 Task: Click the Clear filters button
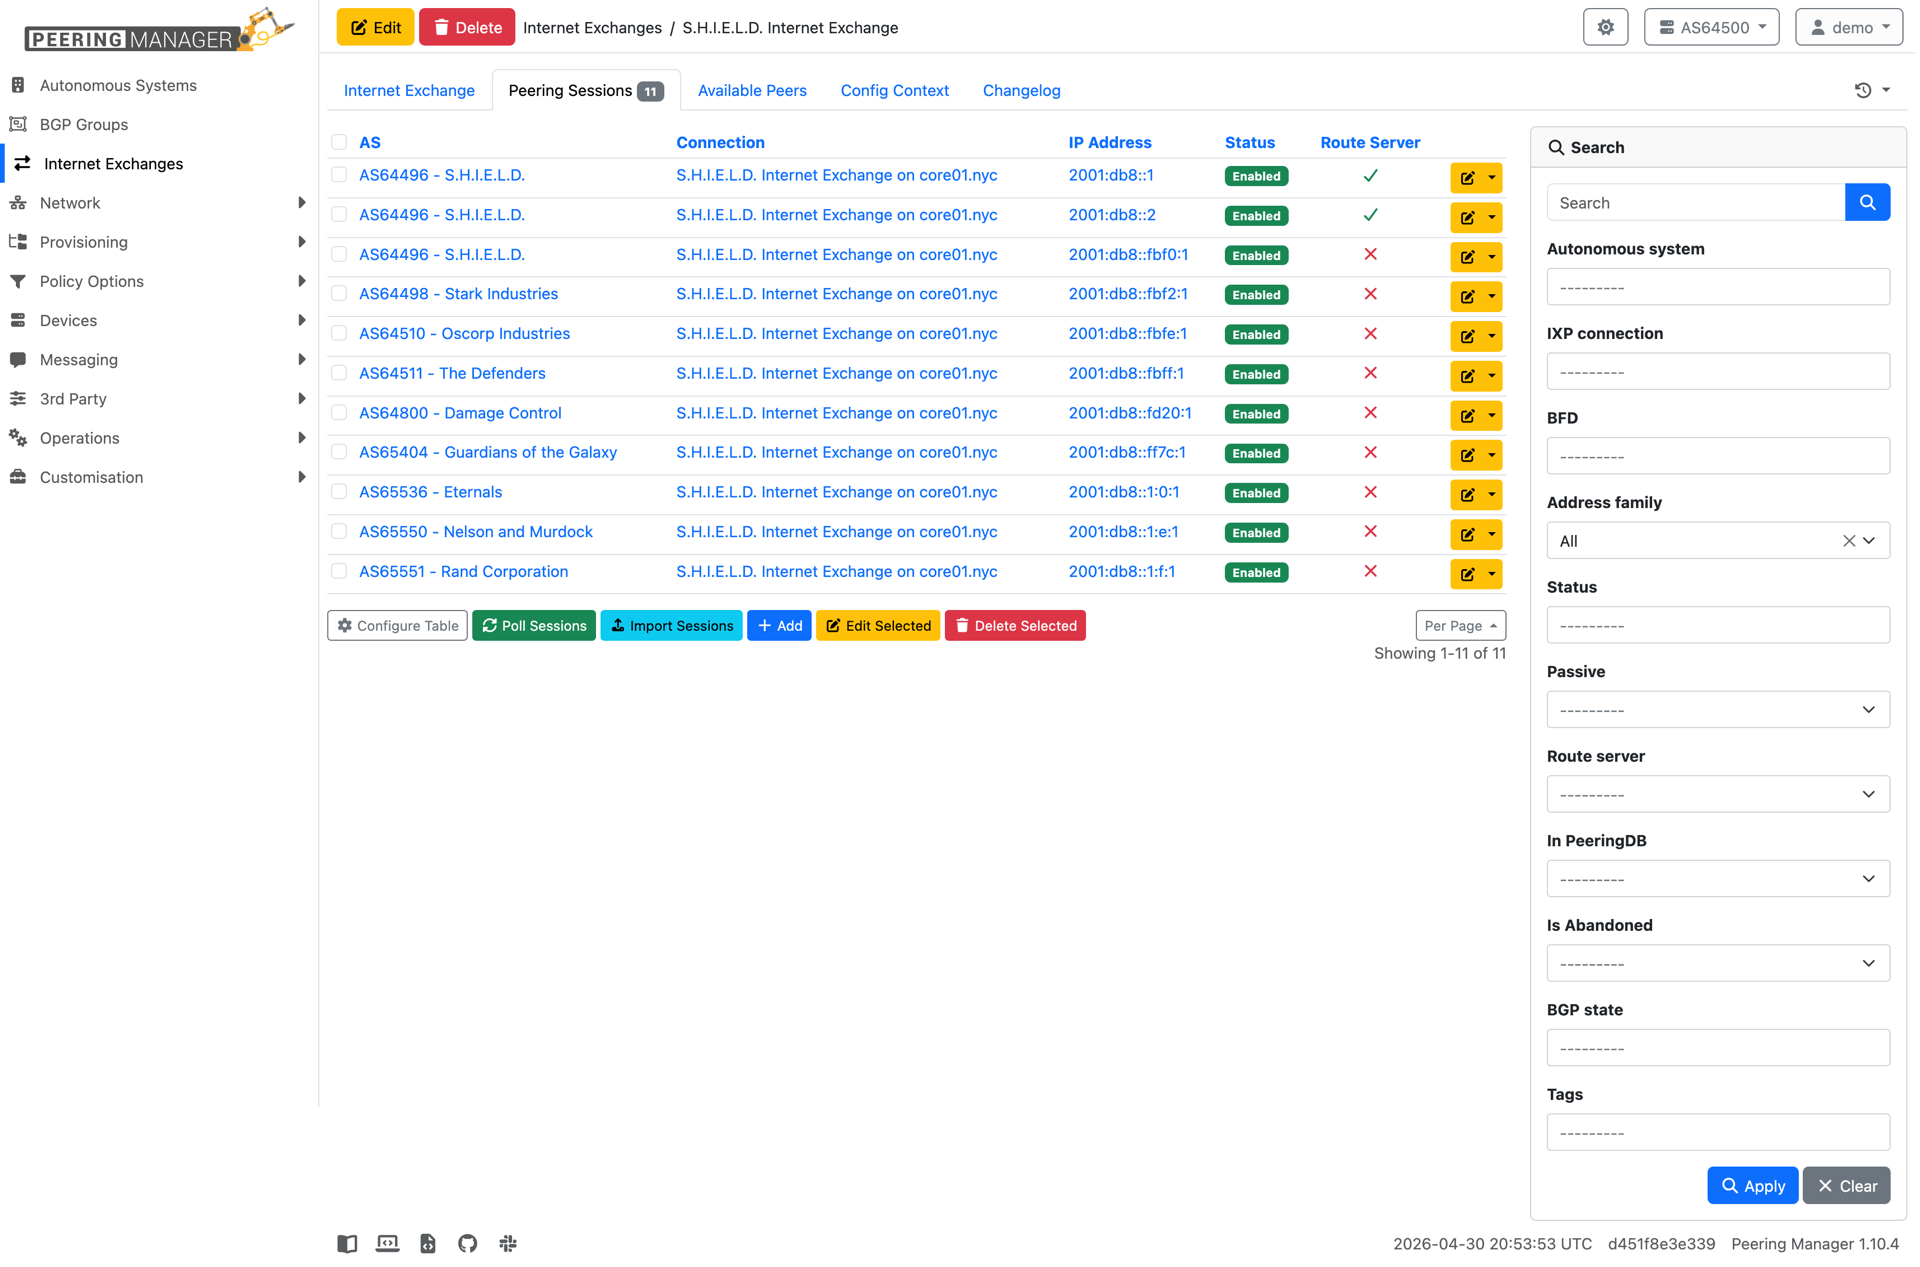click(1846, 1185)
